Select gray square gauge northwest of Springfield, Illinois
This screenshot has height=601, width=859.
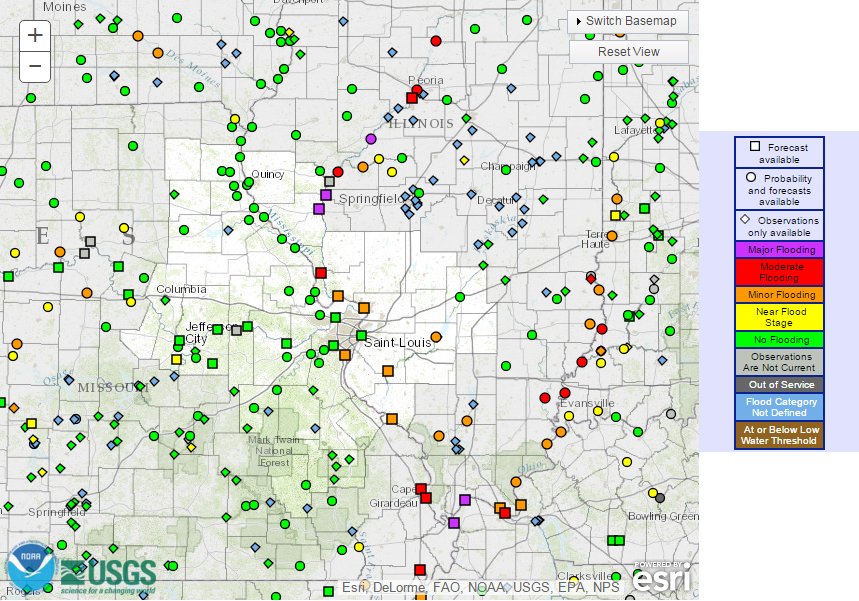[329, 181]
